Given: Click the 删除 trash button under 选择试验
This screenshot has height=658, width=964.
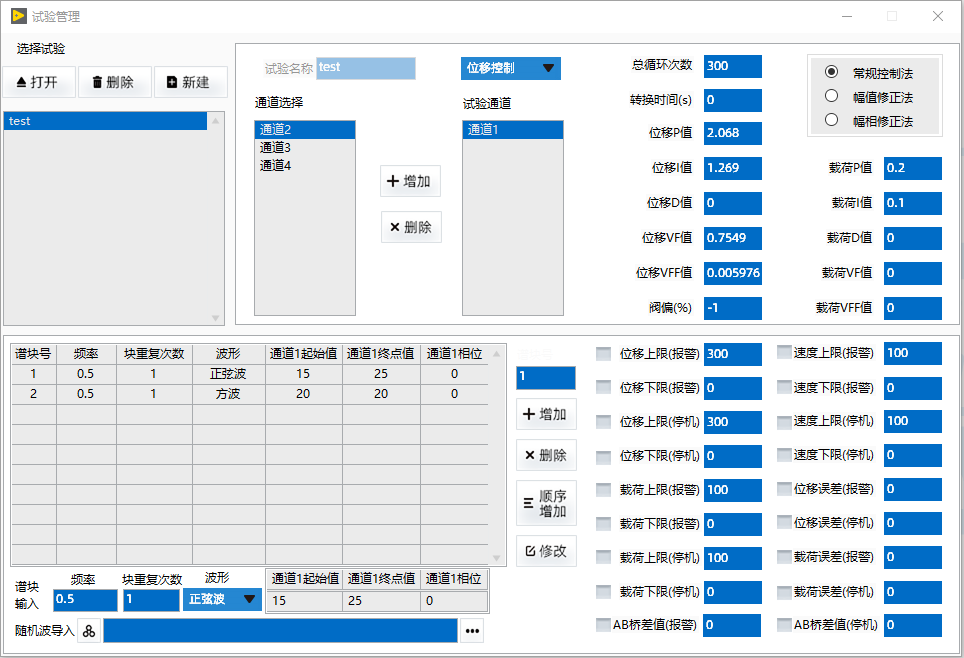Looking at the screenshot, I should pos(113,82).
